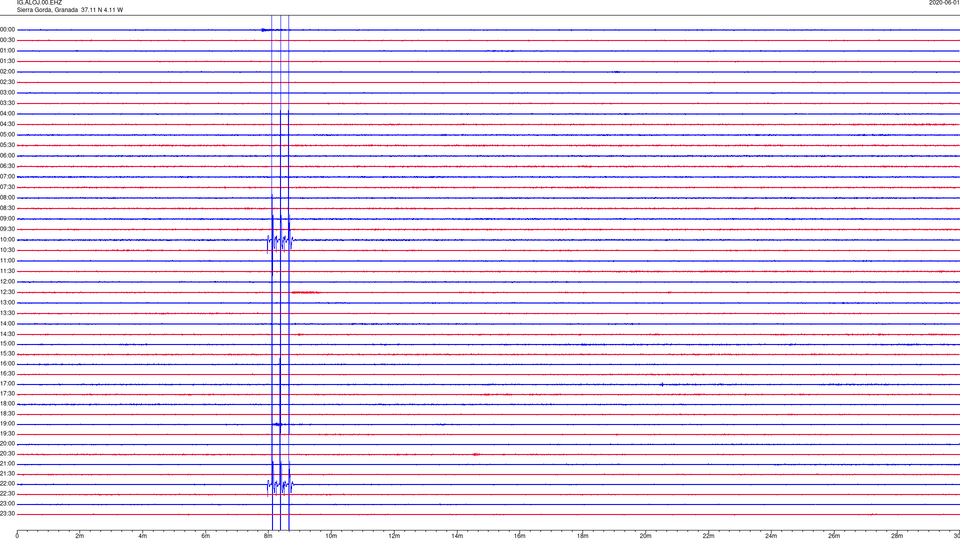The image size is (960, 540).
Task: Click the red blip on the 20:30 trace
Action: [x=476, y=454]
